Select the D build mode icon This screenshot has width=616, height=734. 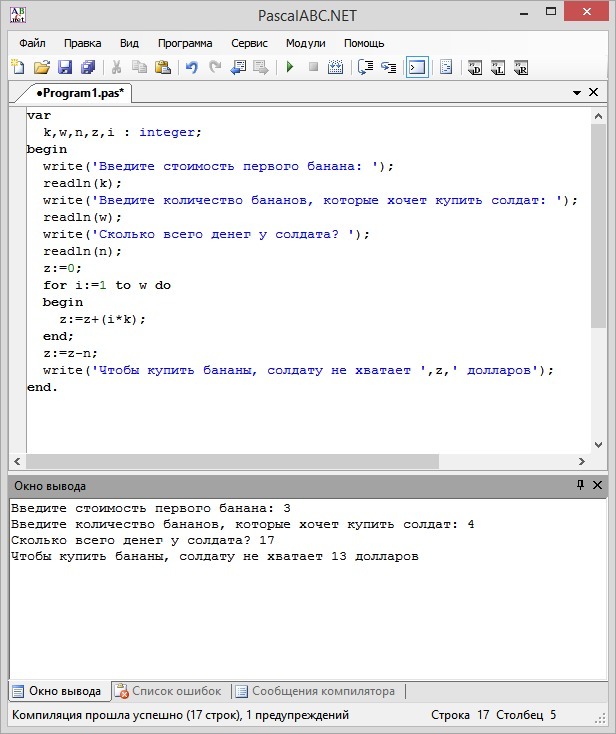pyautogui.click(x=475, y=68)
